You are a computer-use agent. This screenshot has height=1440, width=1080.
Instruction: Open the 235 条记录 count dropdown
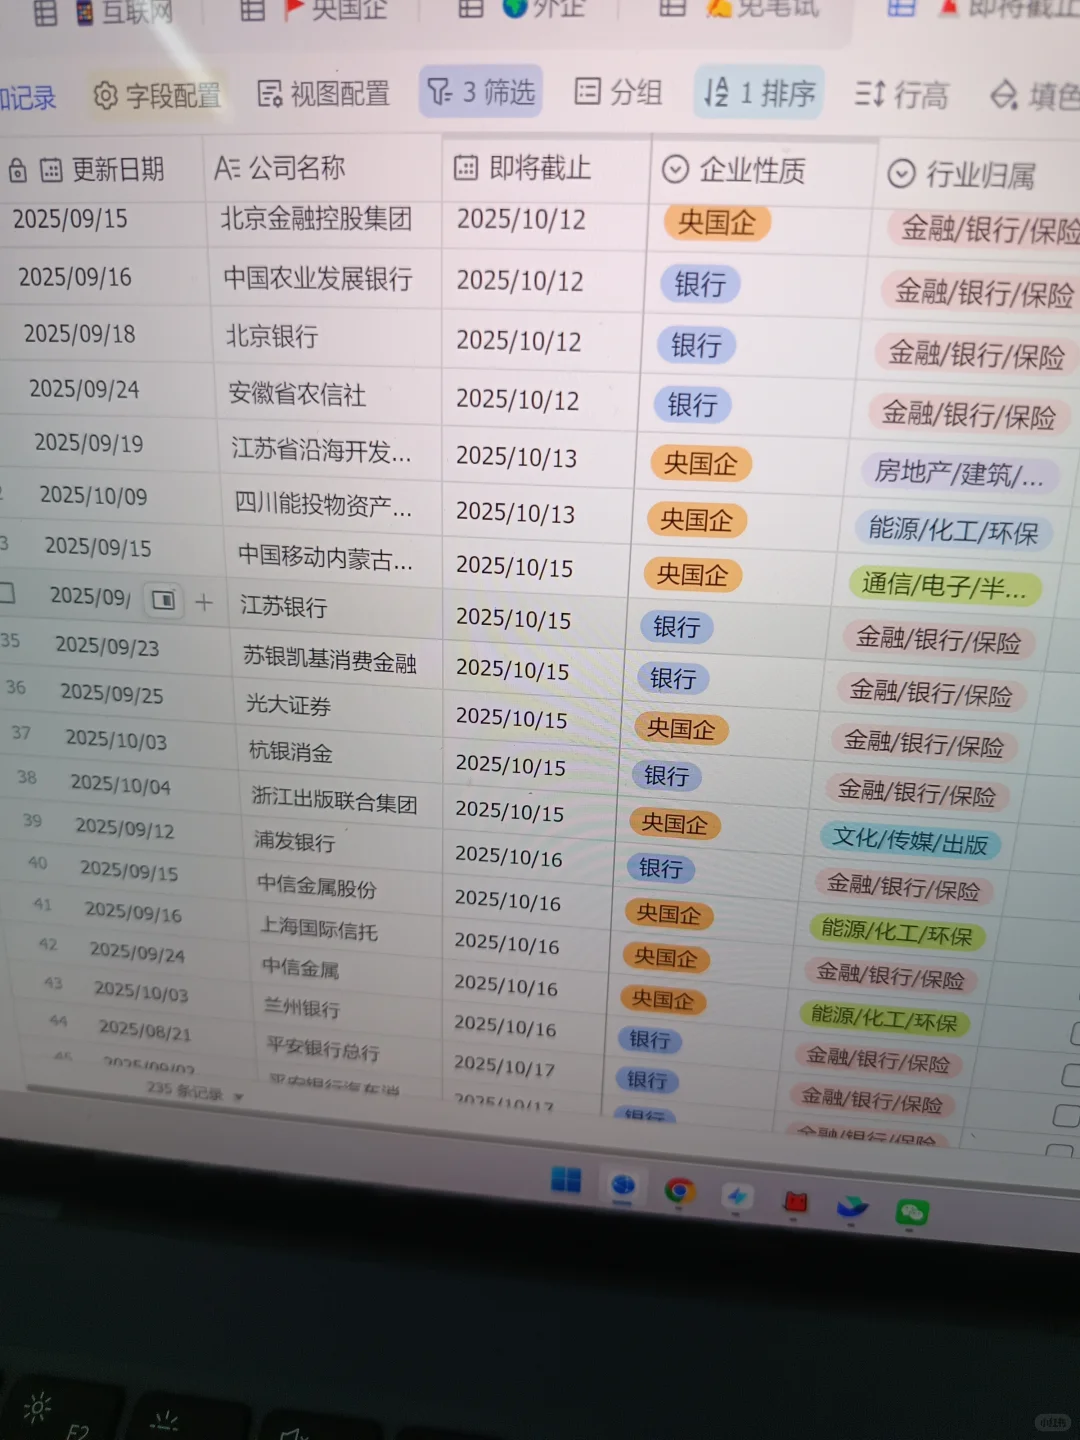tap(196, 1091)
